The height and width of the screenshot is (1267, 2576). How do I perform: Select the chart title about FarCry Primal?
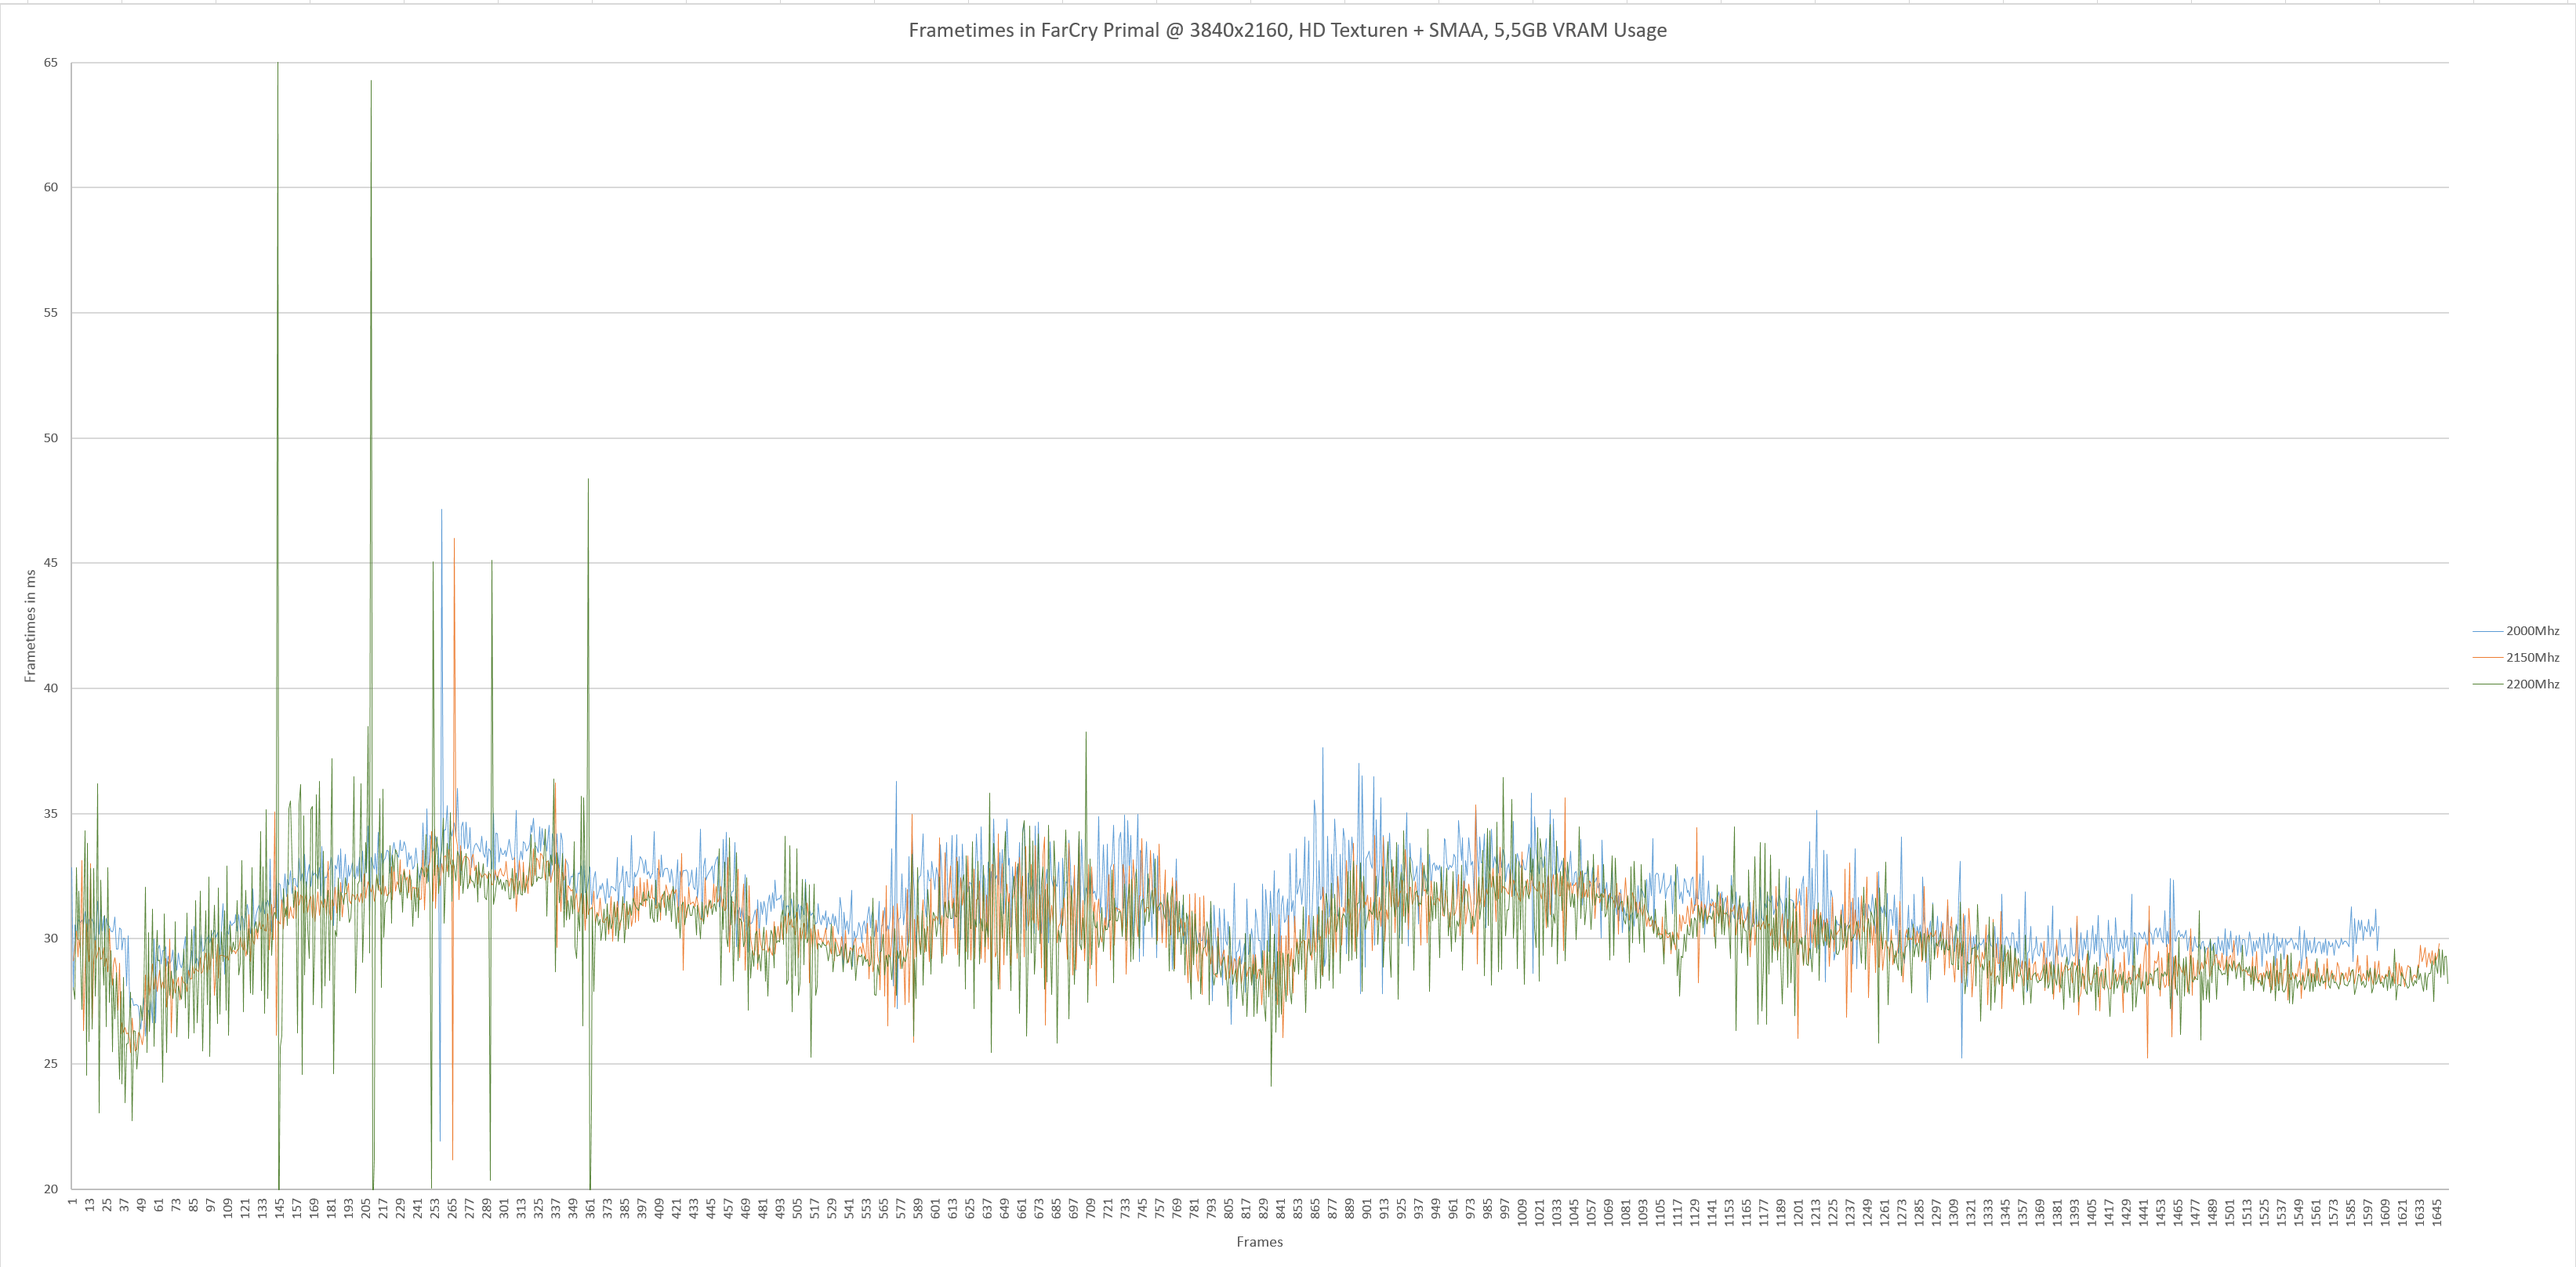[1287, 30]
